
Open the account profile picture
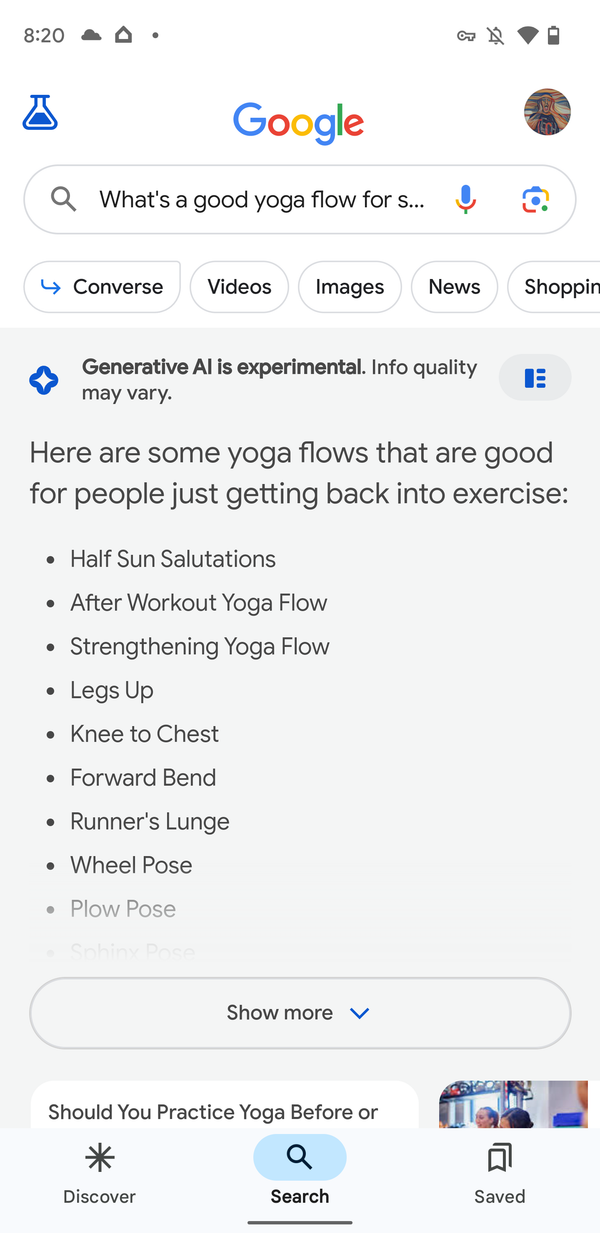(x=547, y=112)
